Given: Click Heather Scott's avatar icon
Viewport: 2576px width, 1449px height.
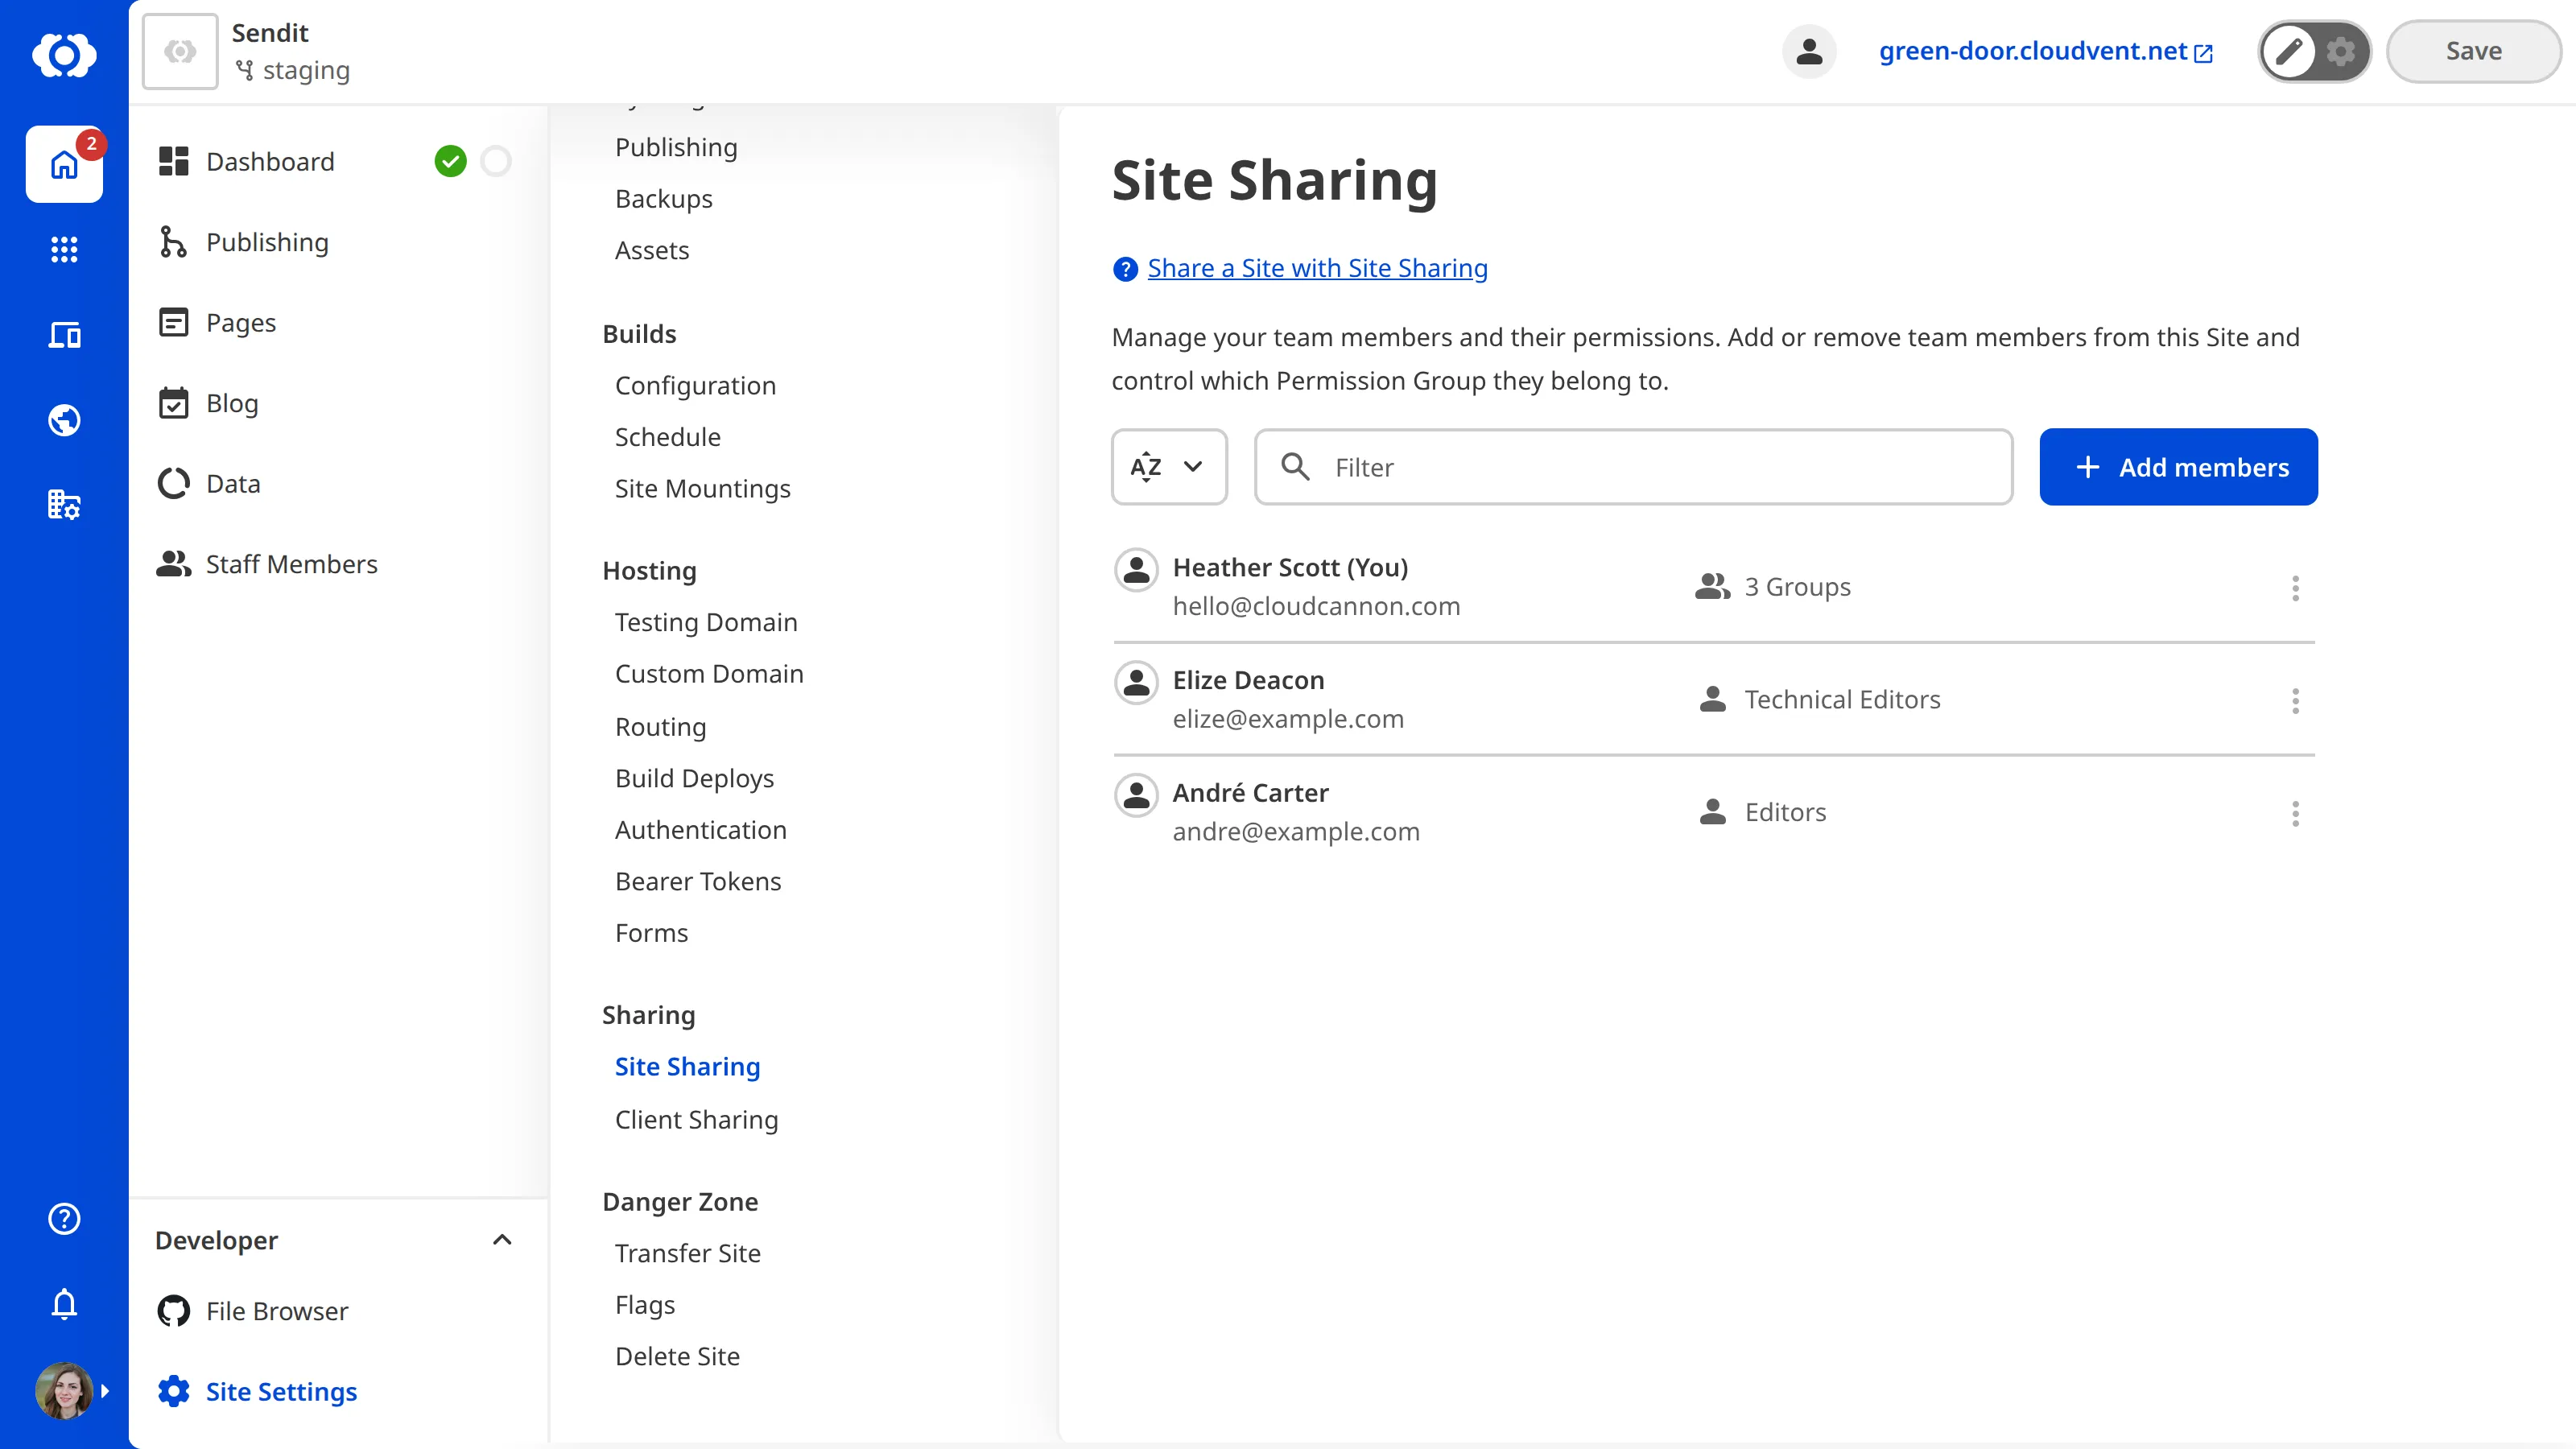Looking at the screenshot, I should [1136, 570].
